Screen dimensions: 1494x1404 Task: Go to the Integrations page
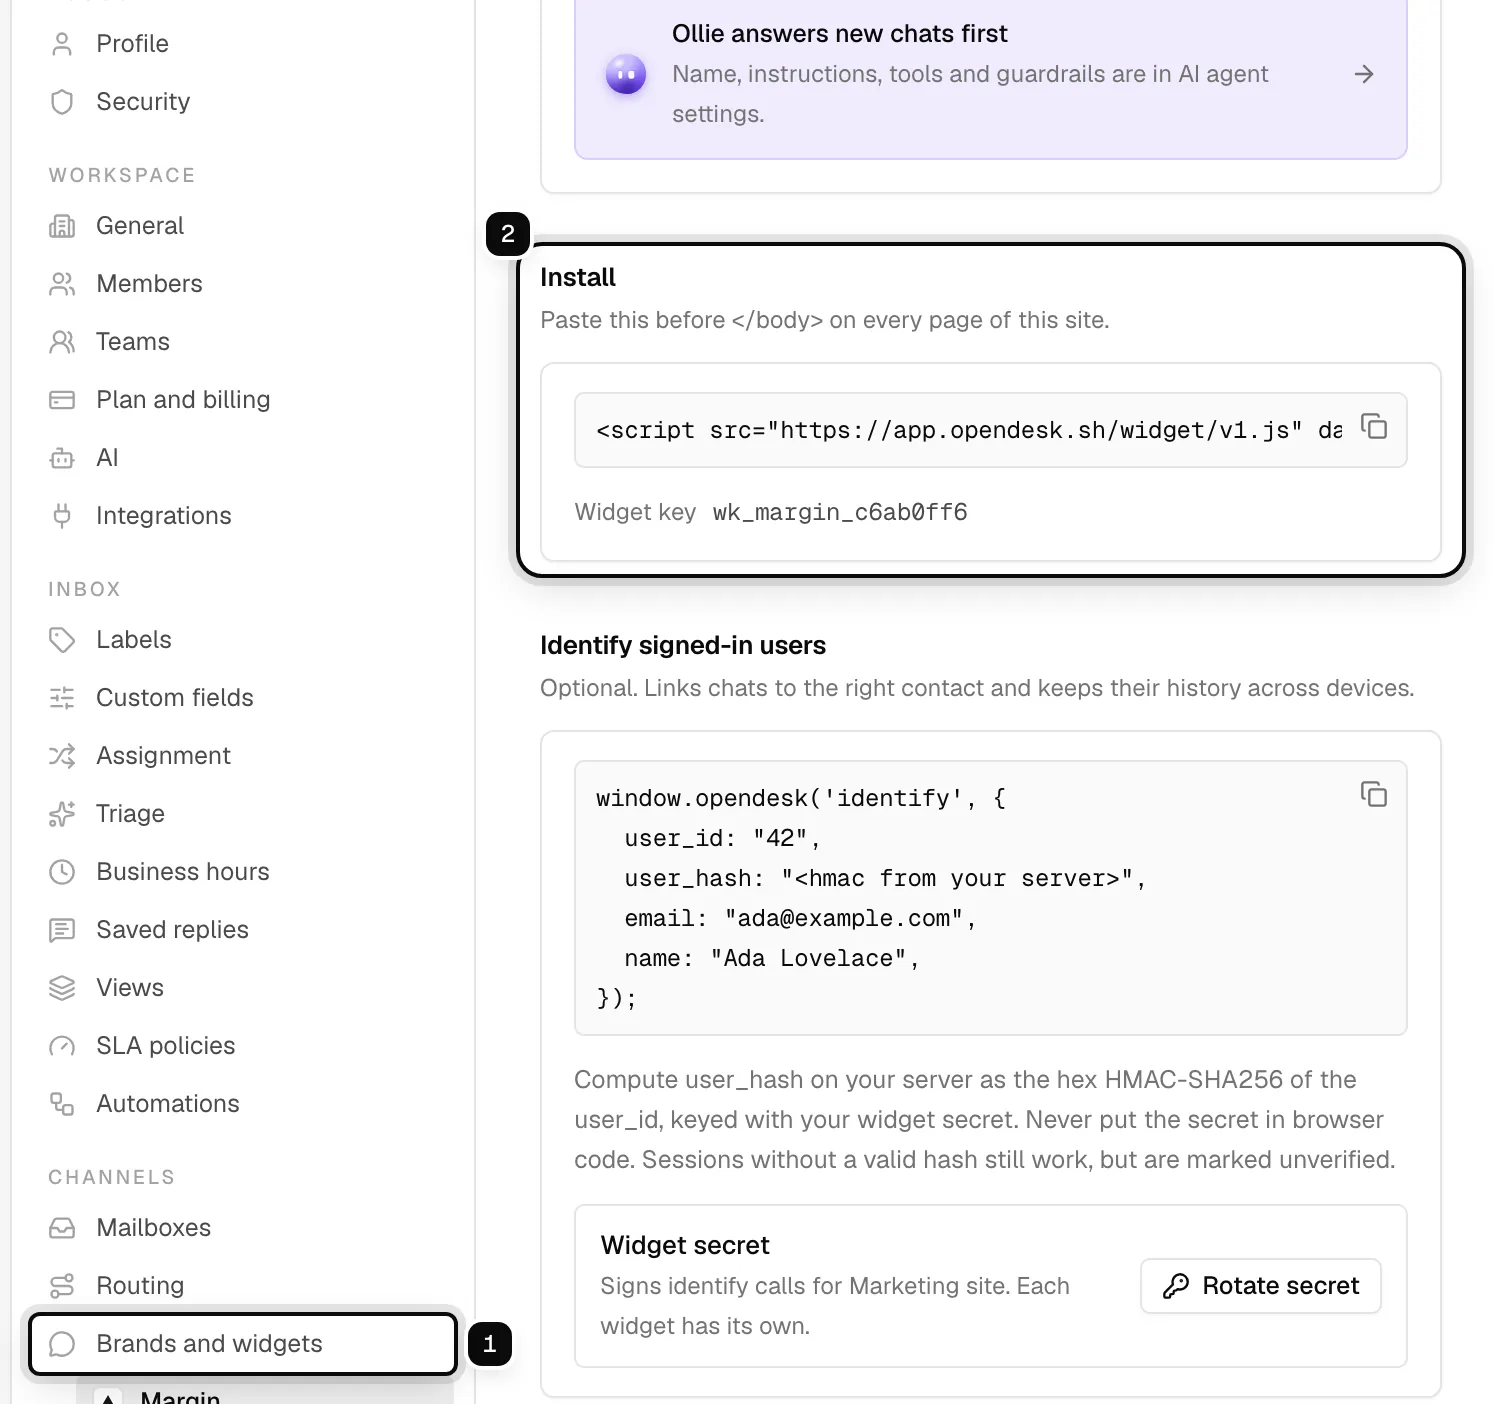pyautogui.click(x=242, y=516)
